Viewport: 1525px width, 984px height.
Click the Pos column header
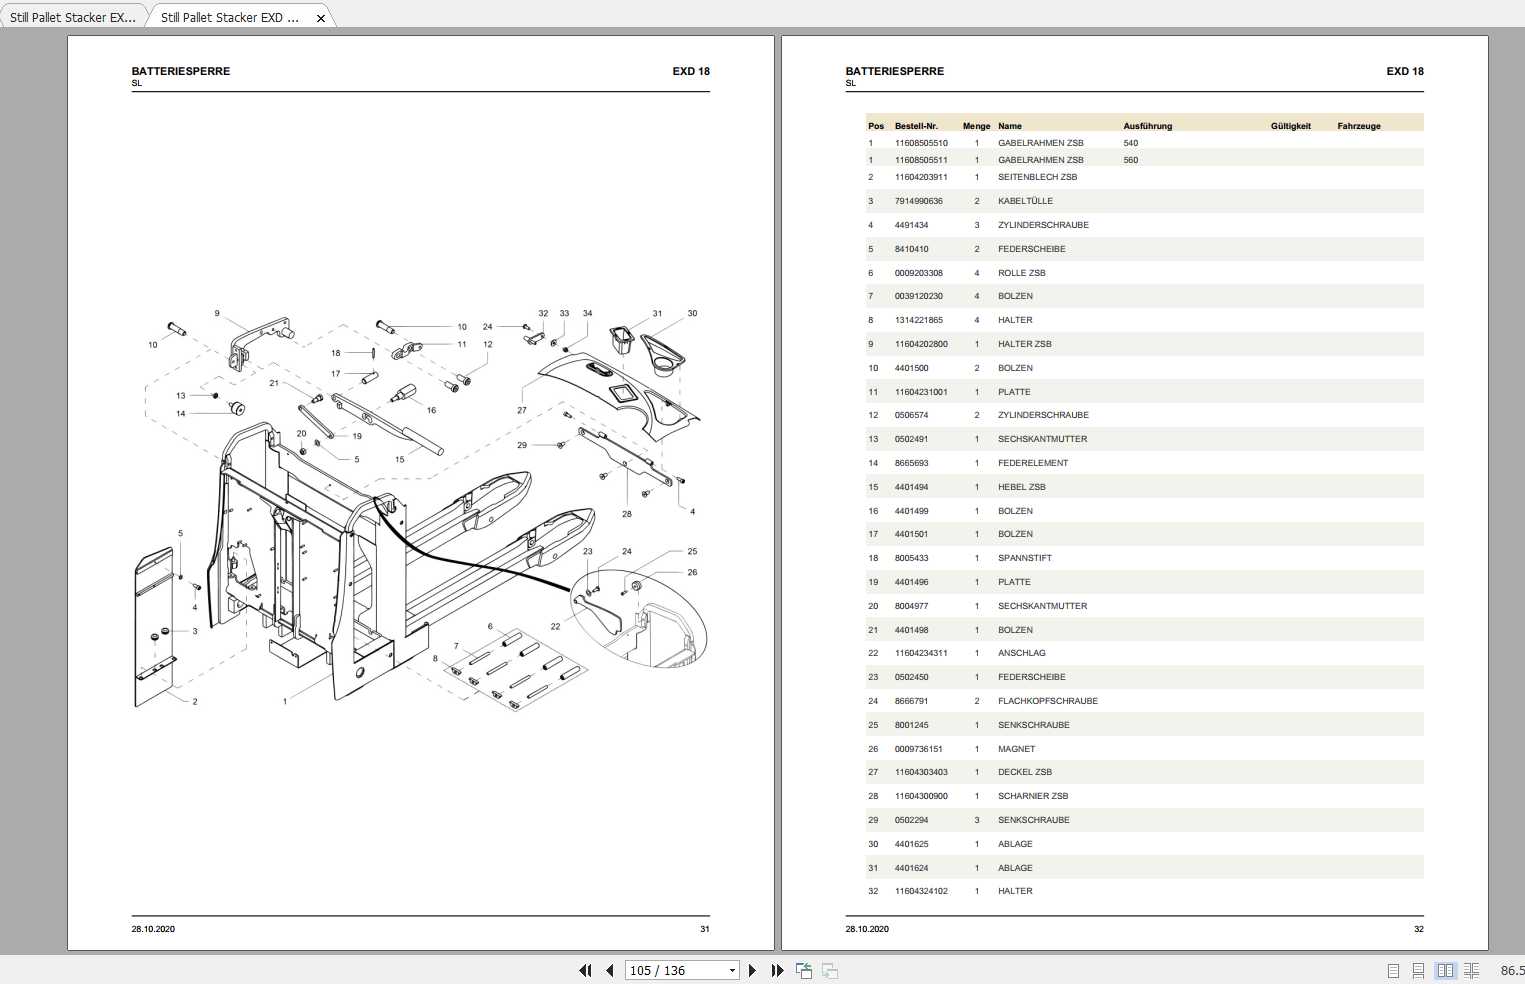pyautogui.click(x=876, y=126)
